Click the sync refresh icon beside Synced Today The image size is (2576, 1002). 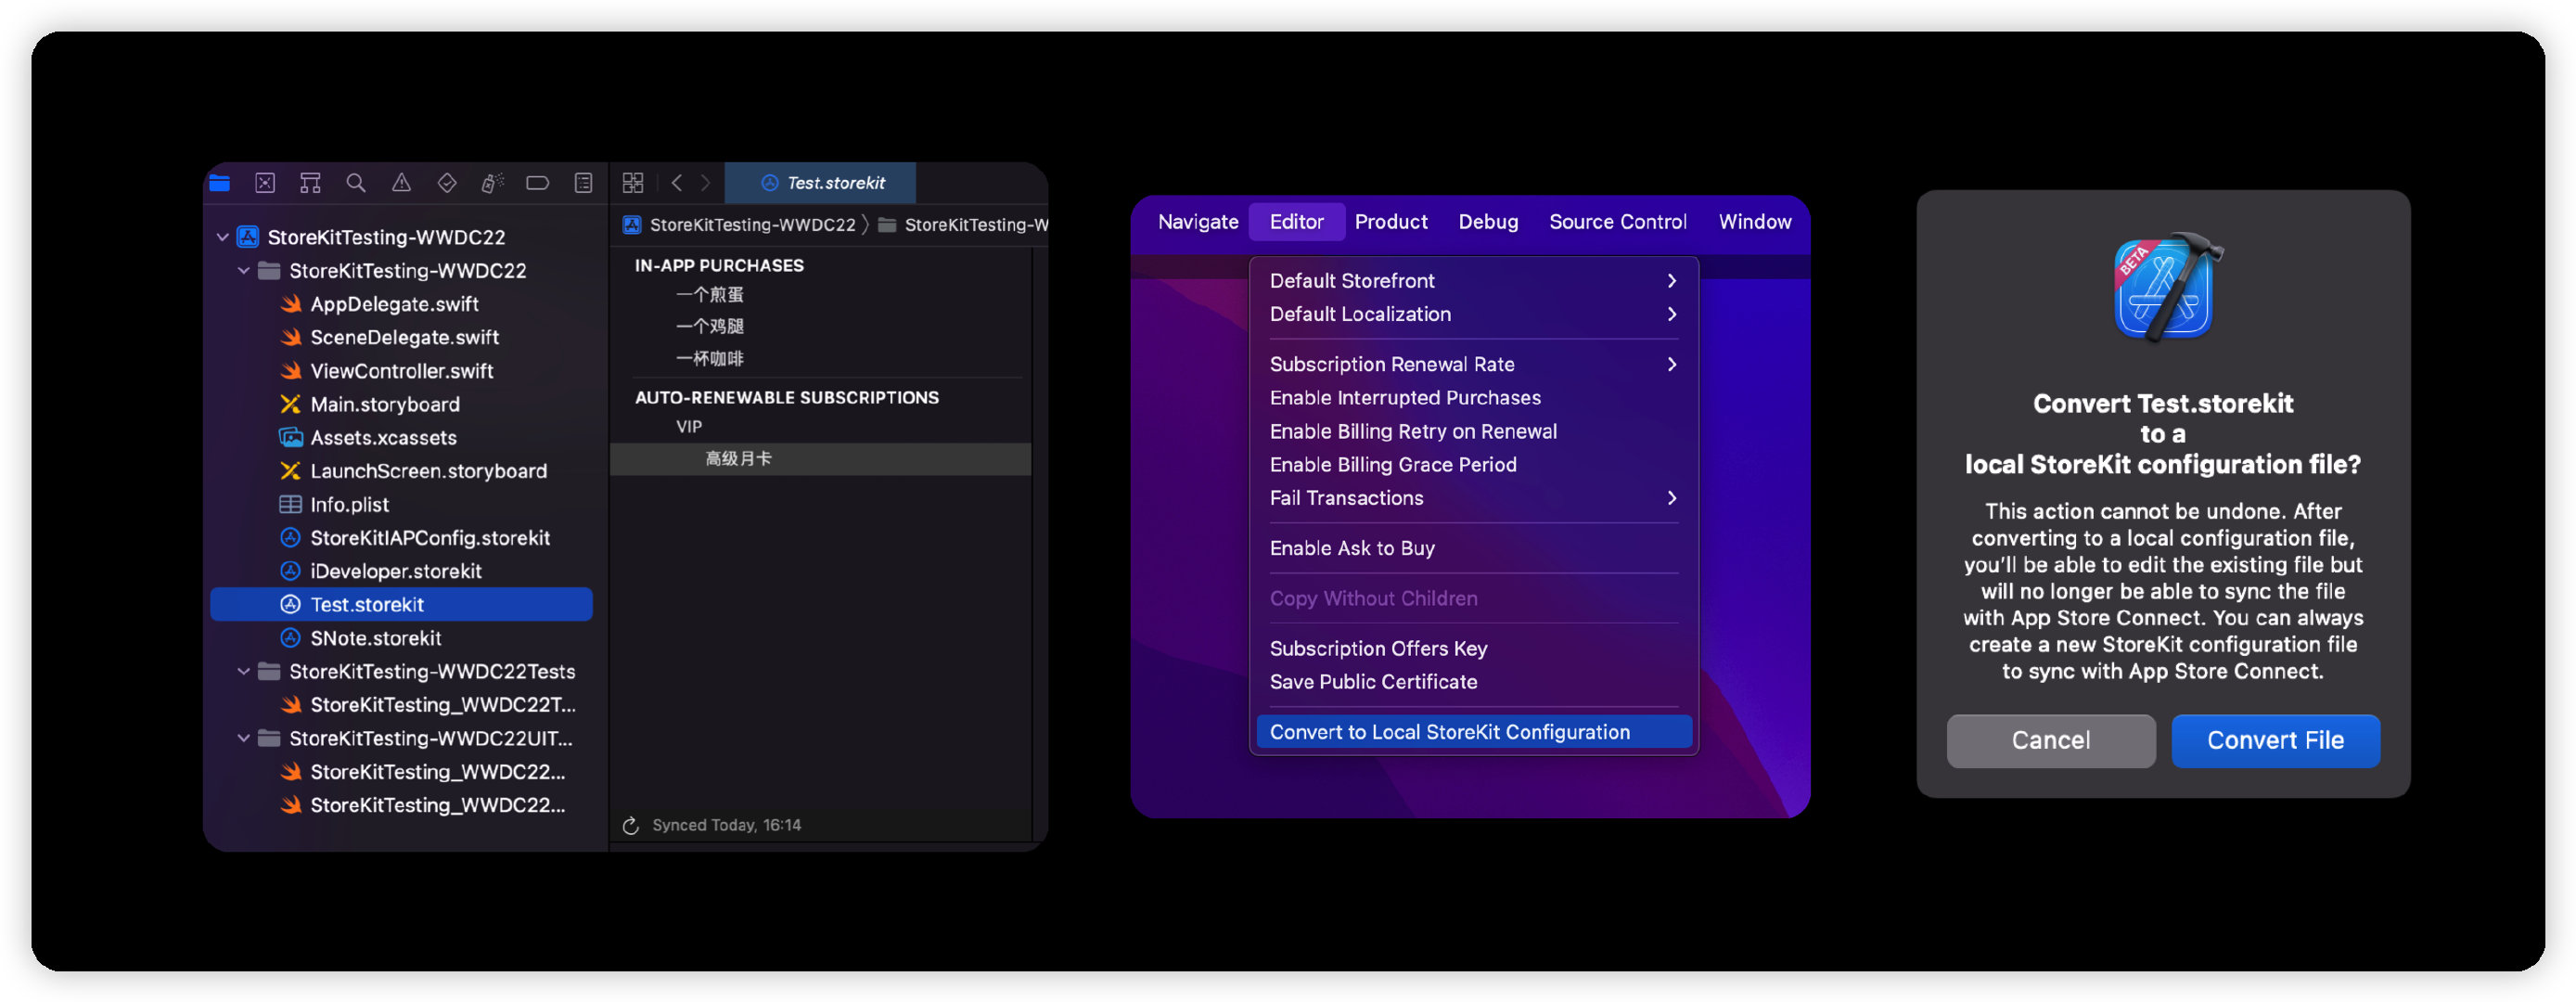point(631,826)
